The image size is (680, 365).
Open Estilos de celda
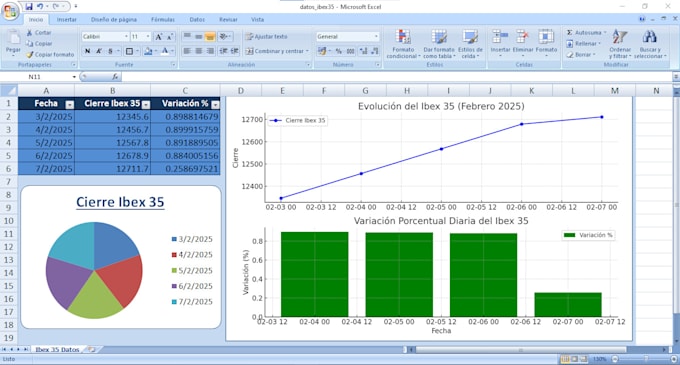470,45
